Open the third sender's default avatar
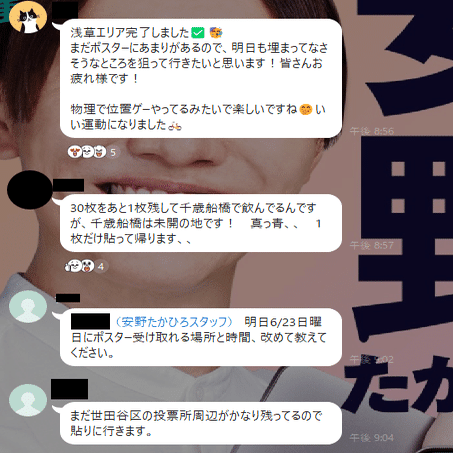Viewport: 453px width, 453px height. coord(28,306)
